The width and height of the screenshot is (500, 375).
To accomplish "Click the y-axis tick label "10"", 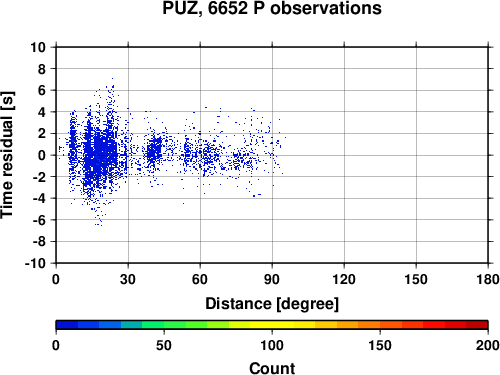I will pyautogui.click(x=38, y=47).
